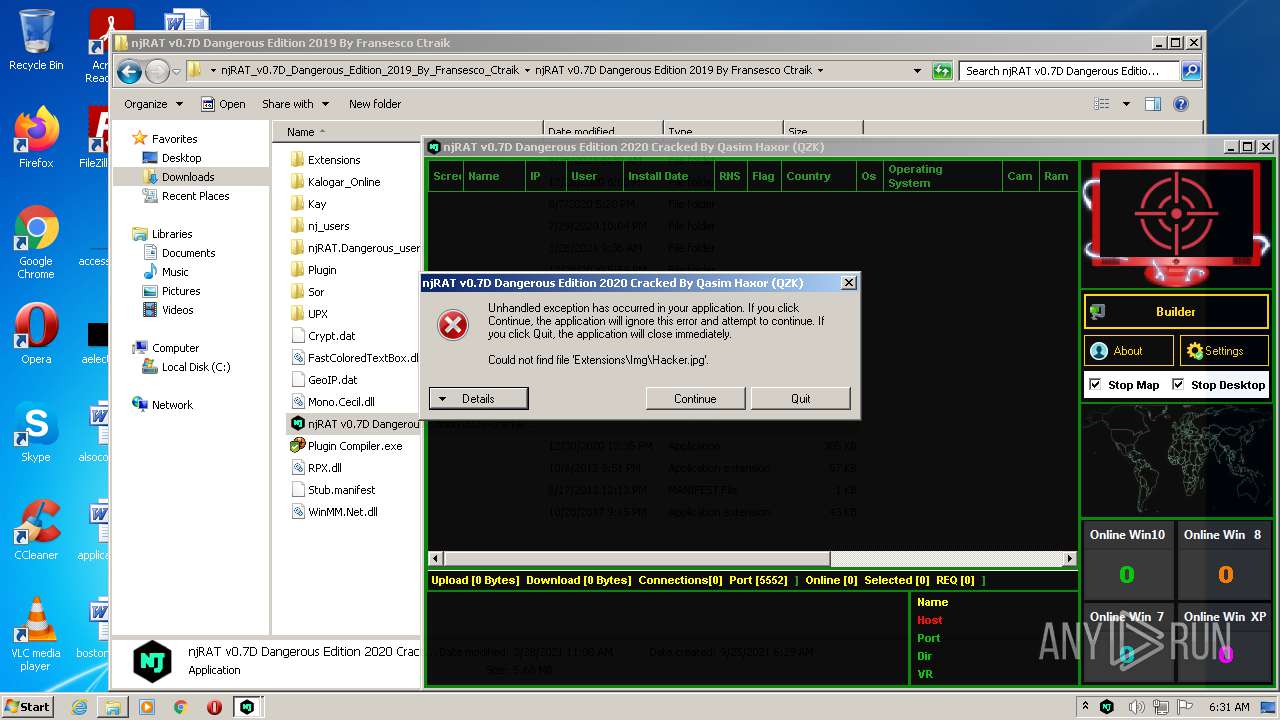Toggle the Stop Map checkbox
The image size is (1280, 720).
(x=1095, y=385)
